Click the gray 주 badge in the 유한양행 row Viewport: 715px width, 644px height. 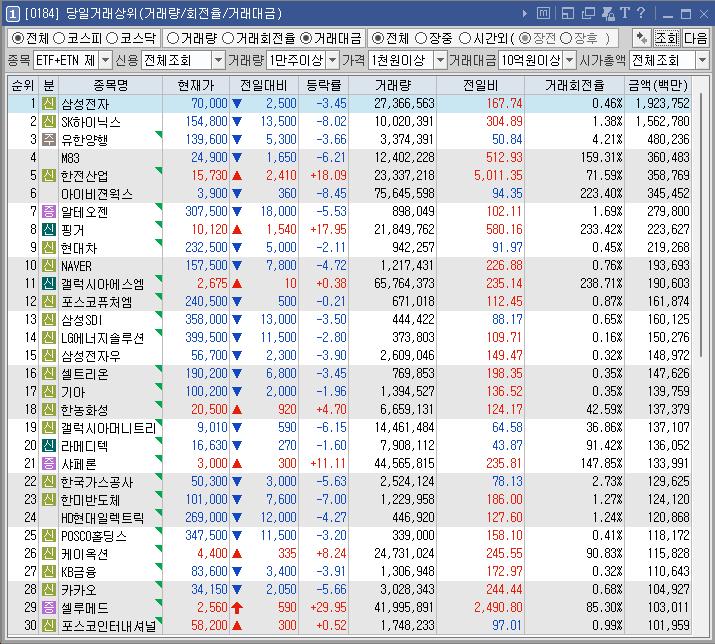(48, 139)
